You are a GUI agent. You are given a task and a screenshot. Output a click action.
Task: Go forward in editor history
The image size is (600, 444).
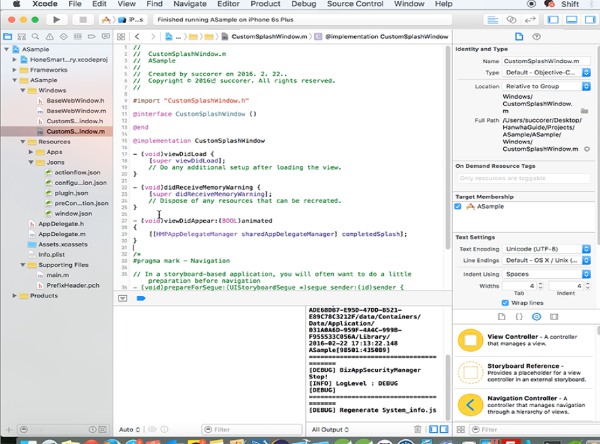153,37
